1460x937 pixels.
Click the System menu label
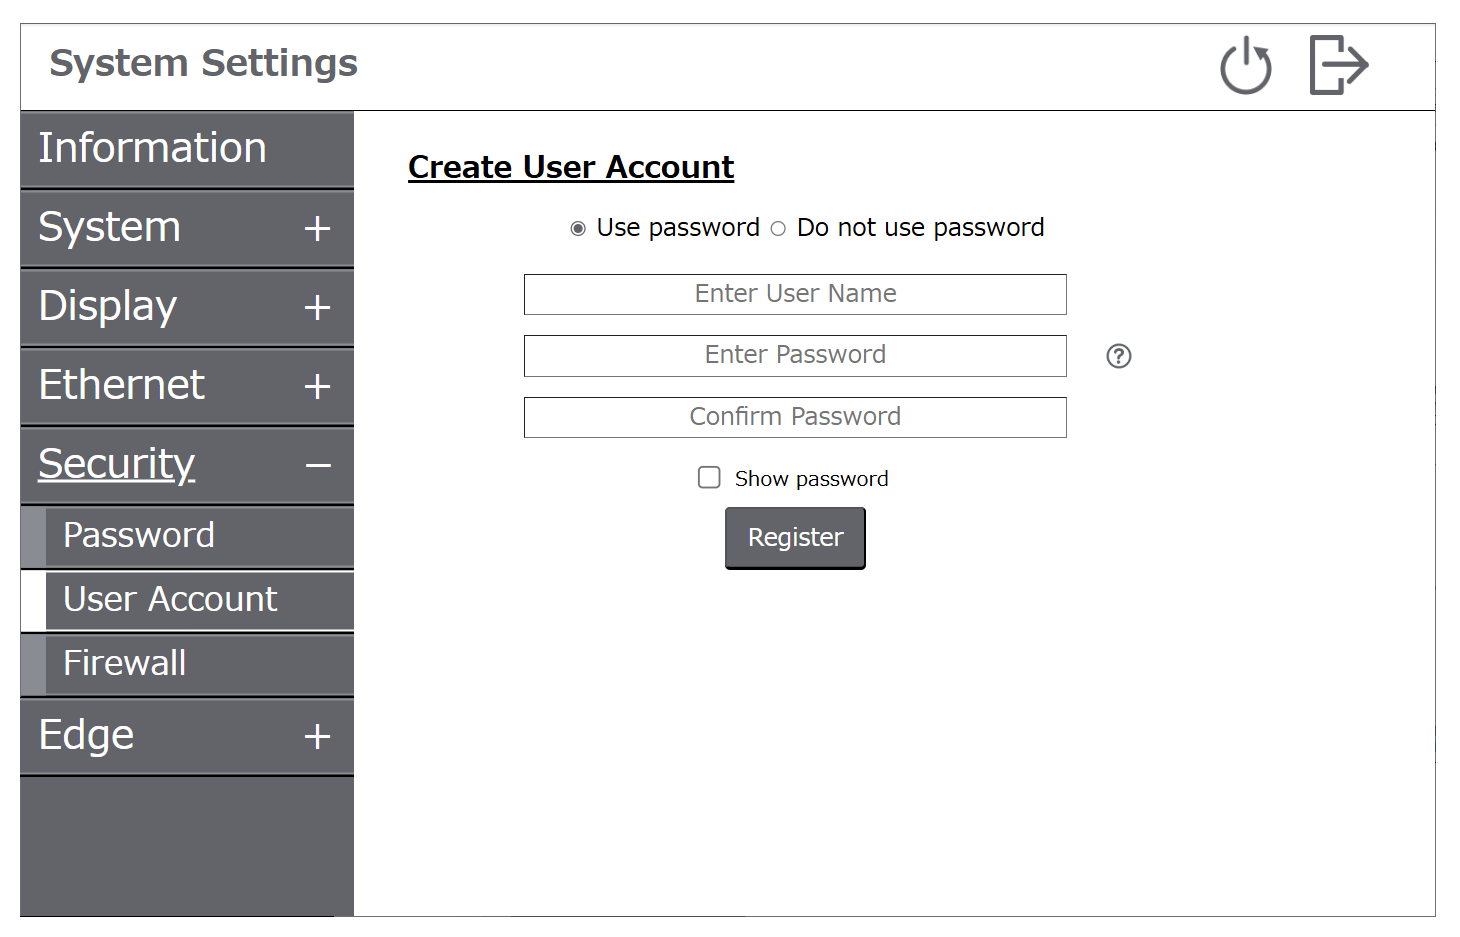[109, 227]
